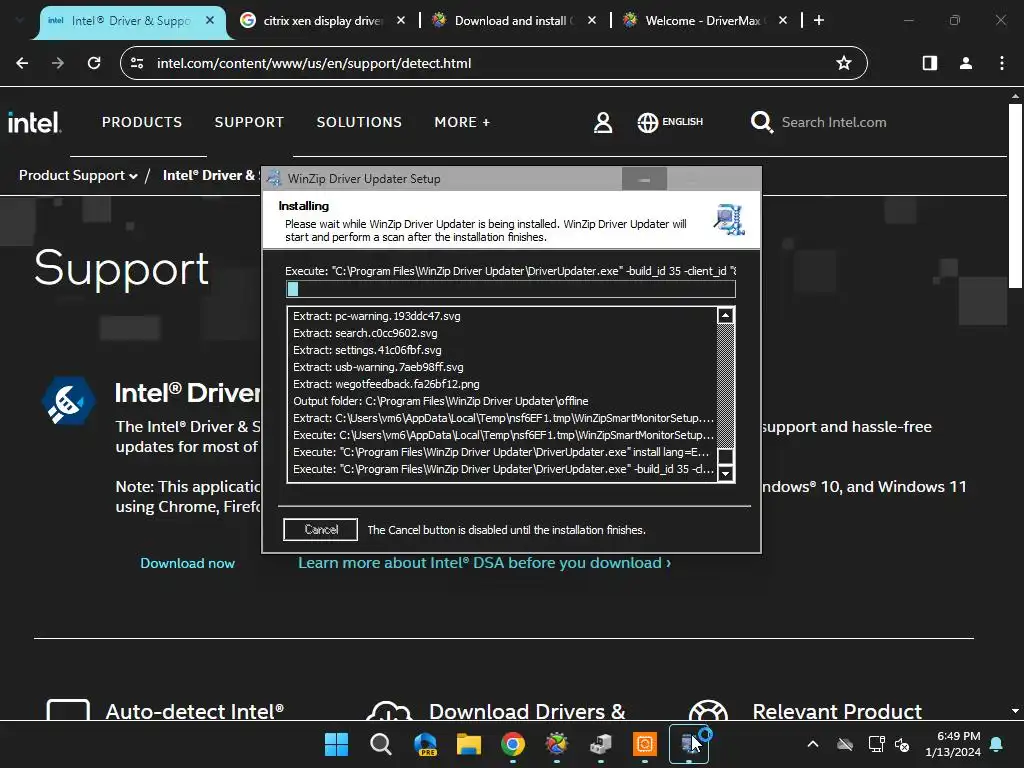Select log line 'Extract: settings.41c06fbf.svg'
Viewport: 1024px width, 768px height.
[x=367, y=350]
